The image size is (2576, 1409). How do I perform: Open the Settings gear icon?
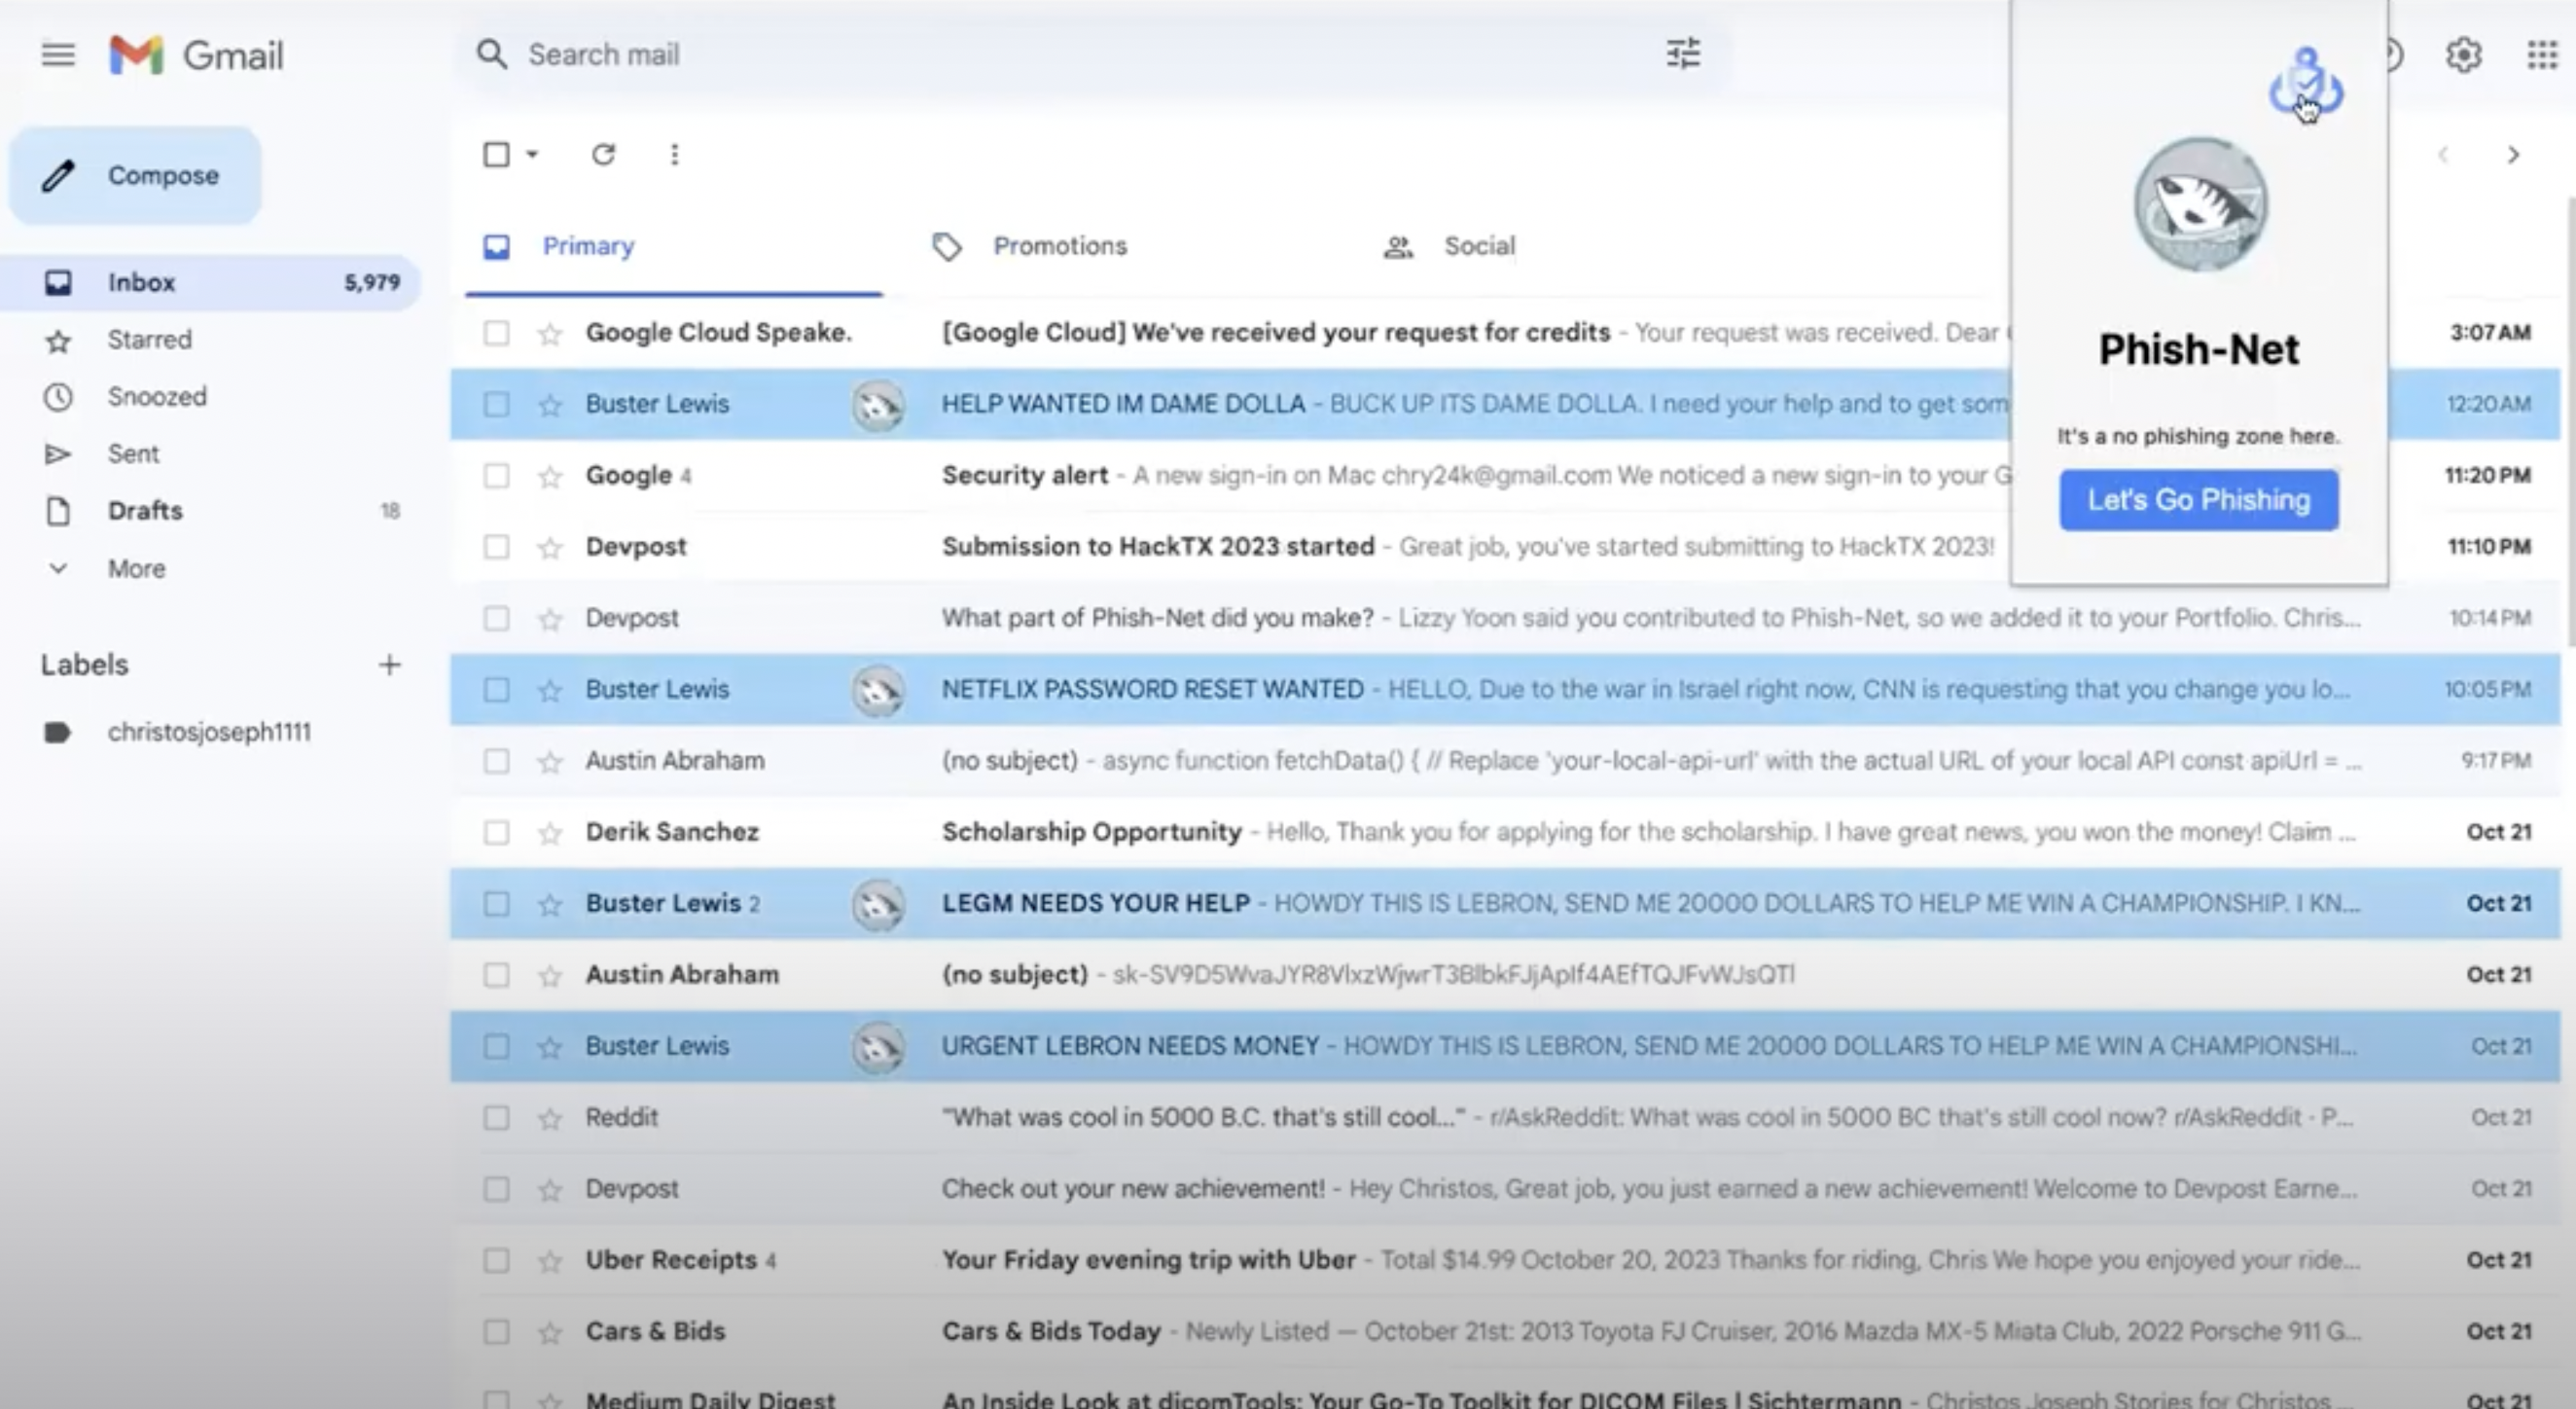[x=2463, y=55]
